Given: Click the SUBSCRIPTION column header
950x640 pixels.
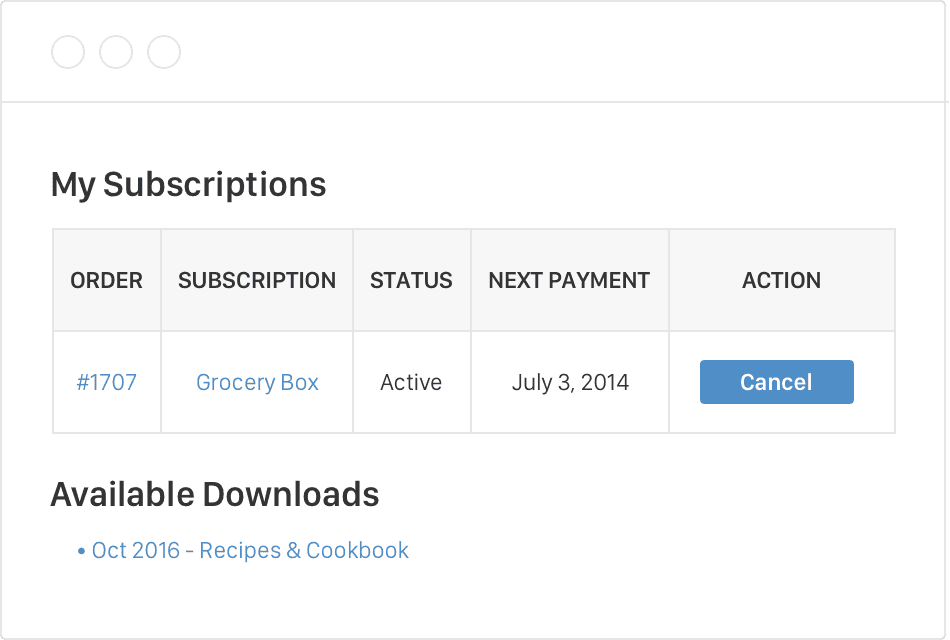Looking at the screenshot, I should click(257, 281).
